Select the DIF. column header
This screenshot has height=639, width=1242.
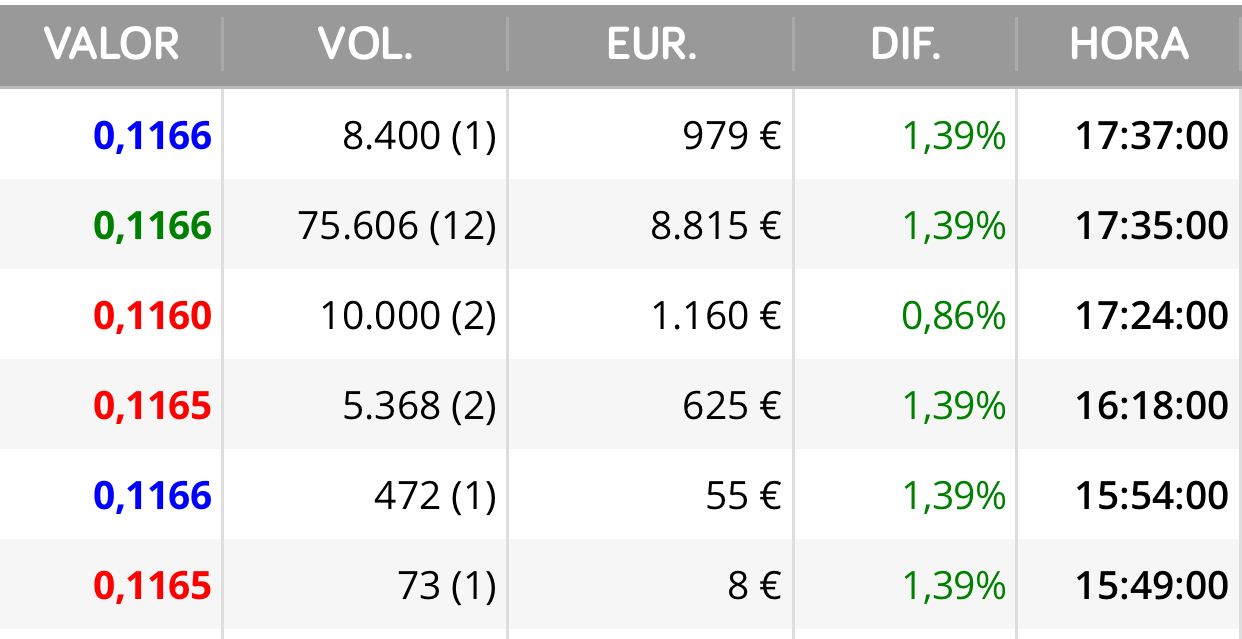coord(905,44)
